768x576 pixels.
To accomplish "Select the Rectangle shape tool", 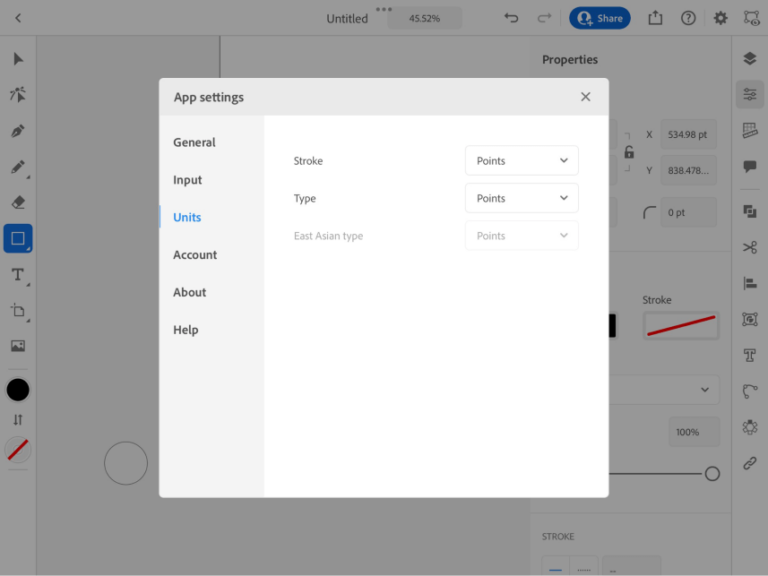I will [x=18, y=239].
